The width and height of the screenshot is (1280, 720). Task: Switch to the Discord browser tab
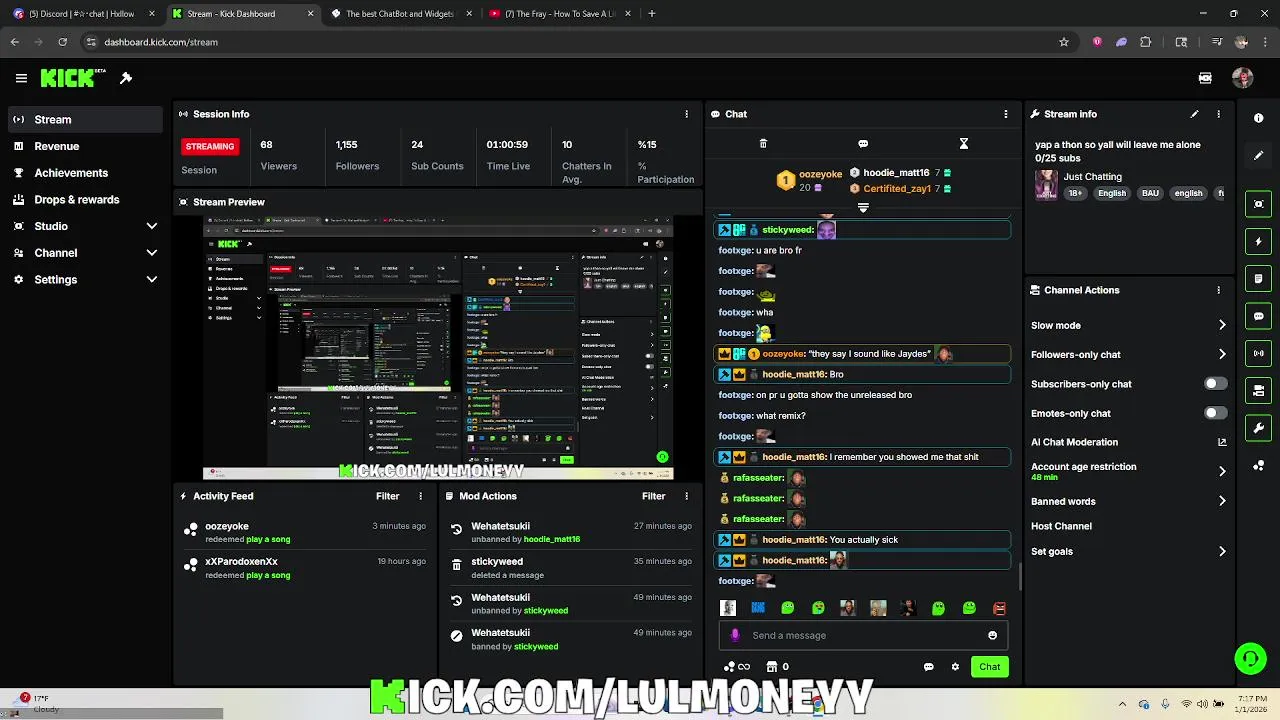[x=82, y=14]
